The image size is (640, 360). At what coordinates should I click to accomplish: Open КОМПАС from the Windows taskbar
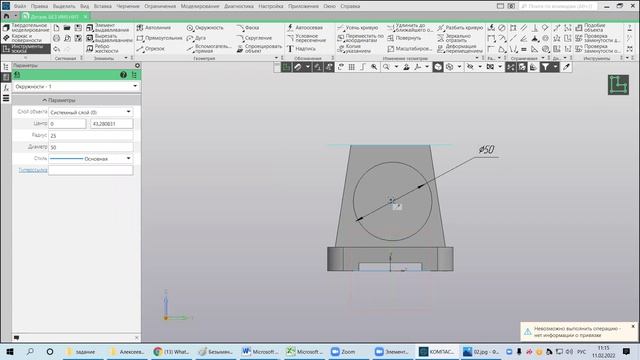[x=437, y=351]
